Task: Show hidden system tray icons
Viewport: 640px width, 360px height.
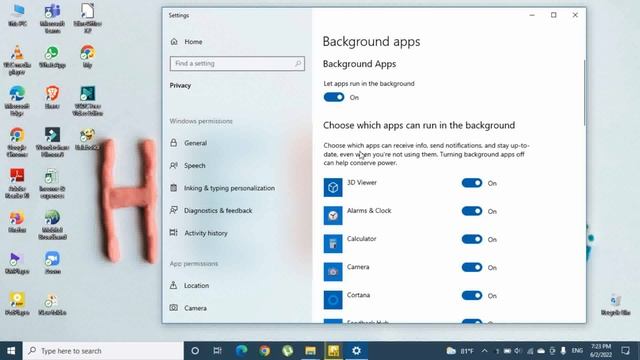Action: pyautogui.click(x=484, y=351)
